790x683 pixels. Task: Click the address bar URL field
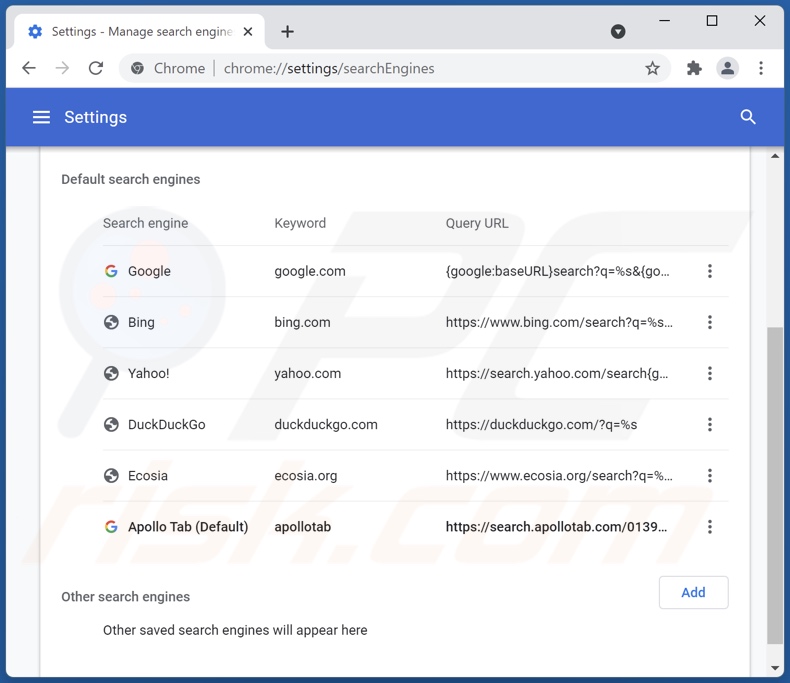pyautogui.click(x=400, y=68)
